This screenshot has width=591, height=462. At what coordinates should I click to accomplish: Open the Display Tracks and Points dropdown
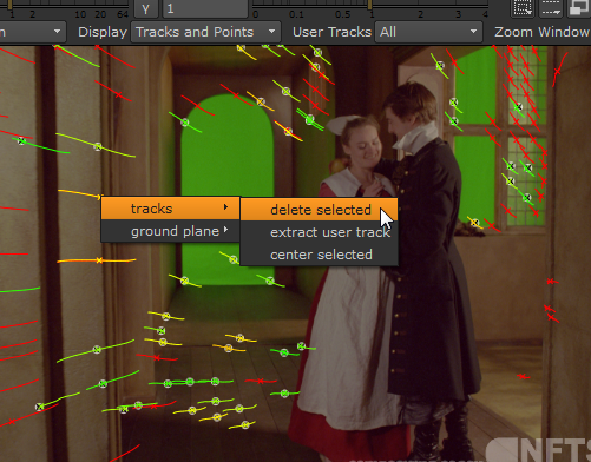tap(206, 32)
